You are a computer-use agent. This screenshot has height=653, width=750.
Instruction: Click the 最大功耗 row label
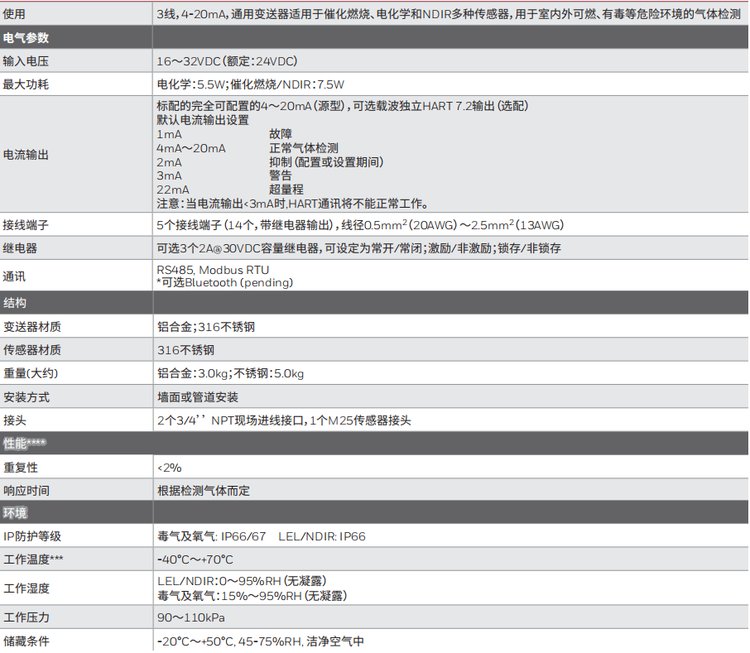click(x=27, y=85)
